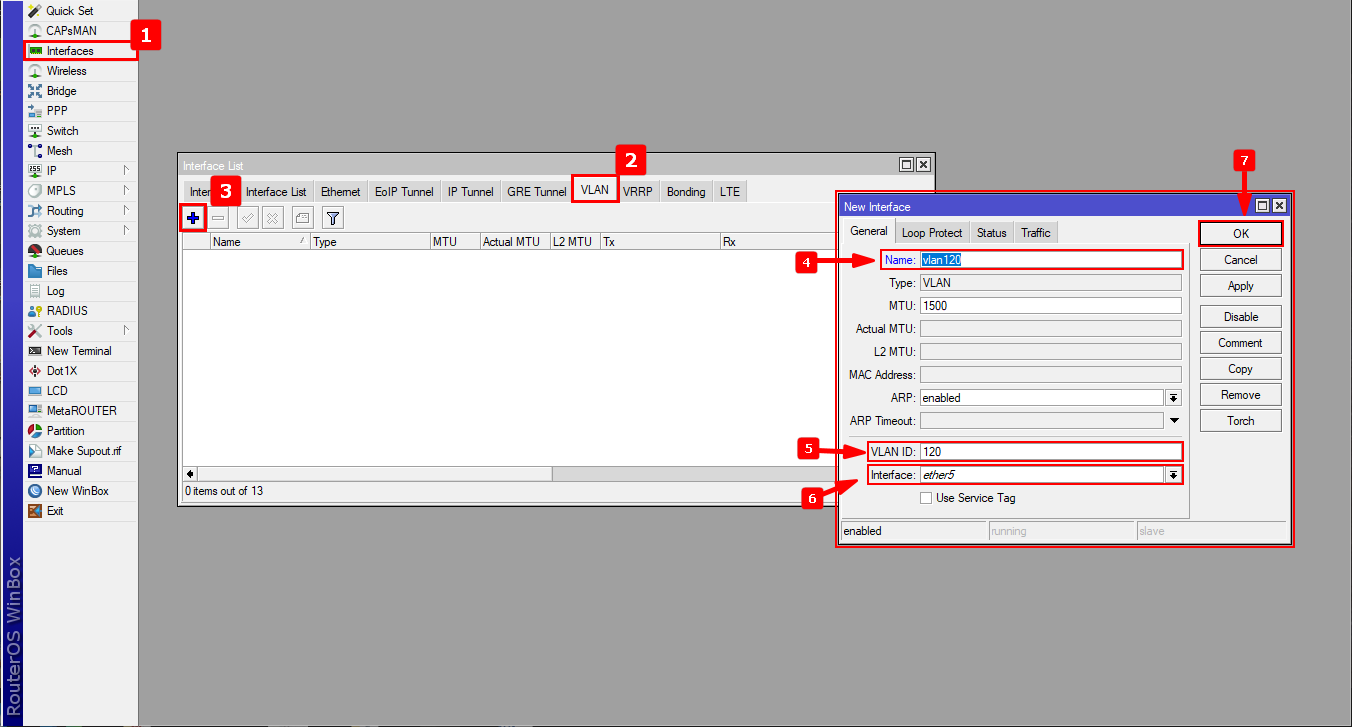Open the Files section
This screenshot has height=727, width=1352.
(57, 271)
